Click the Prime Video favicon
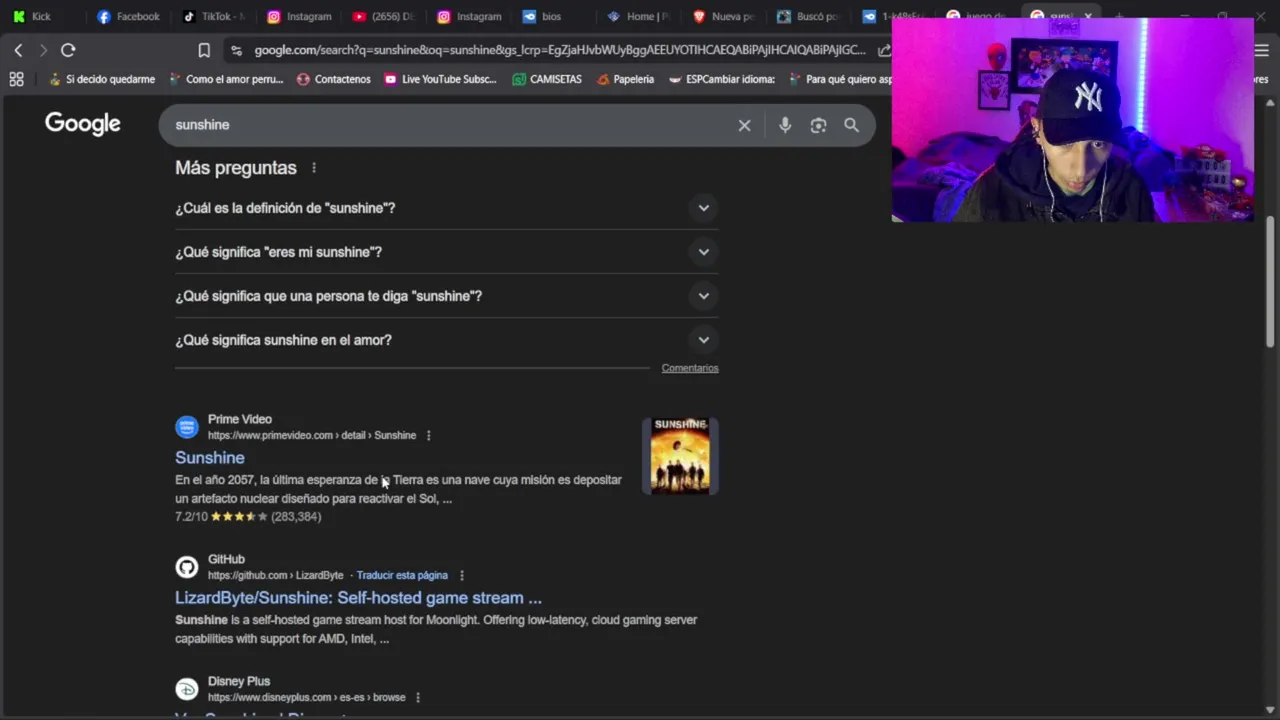The image size is (1280, 720). click(187, 427)
